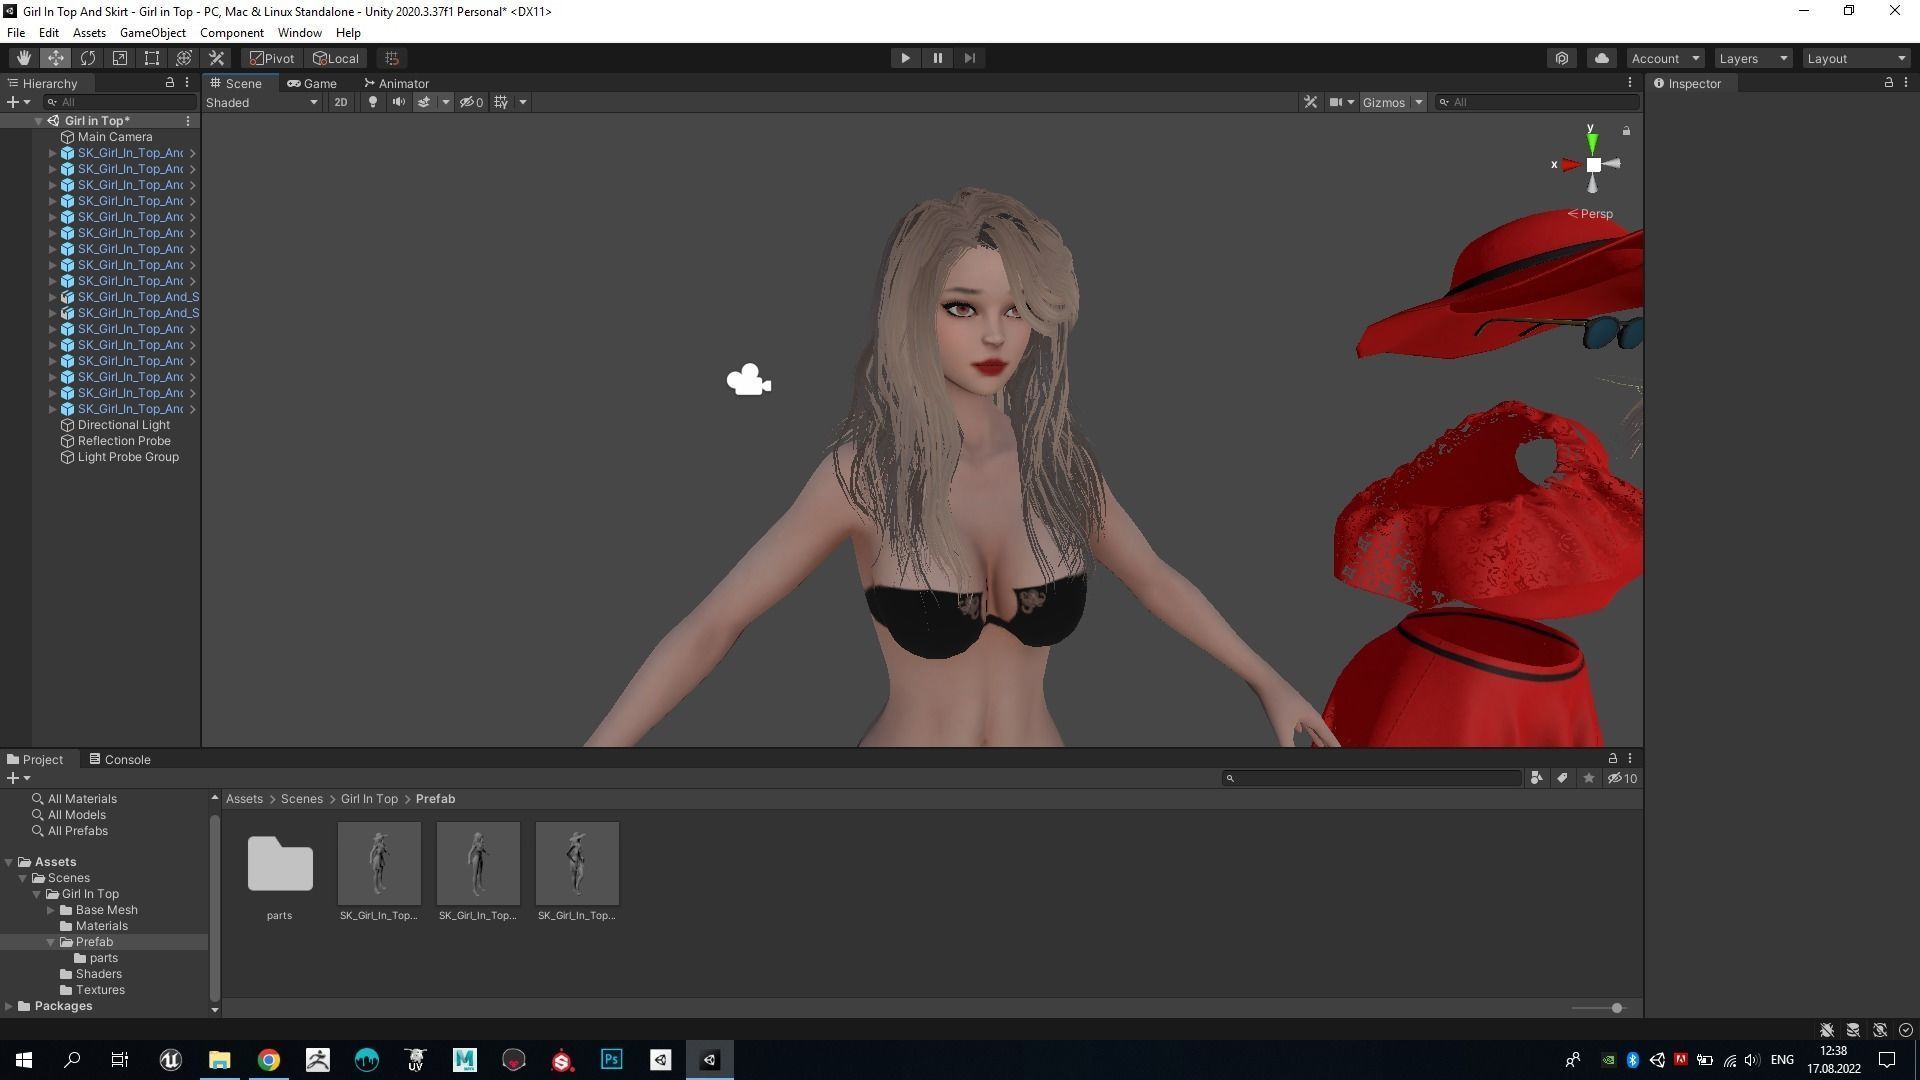
Task: Toggle 2D view mode
Action: click(341, 102)
